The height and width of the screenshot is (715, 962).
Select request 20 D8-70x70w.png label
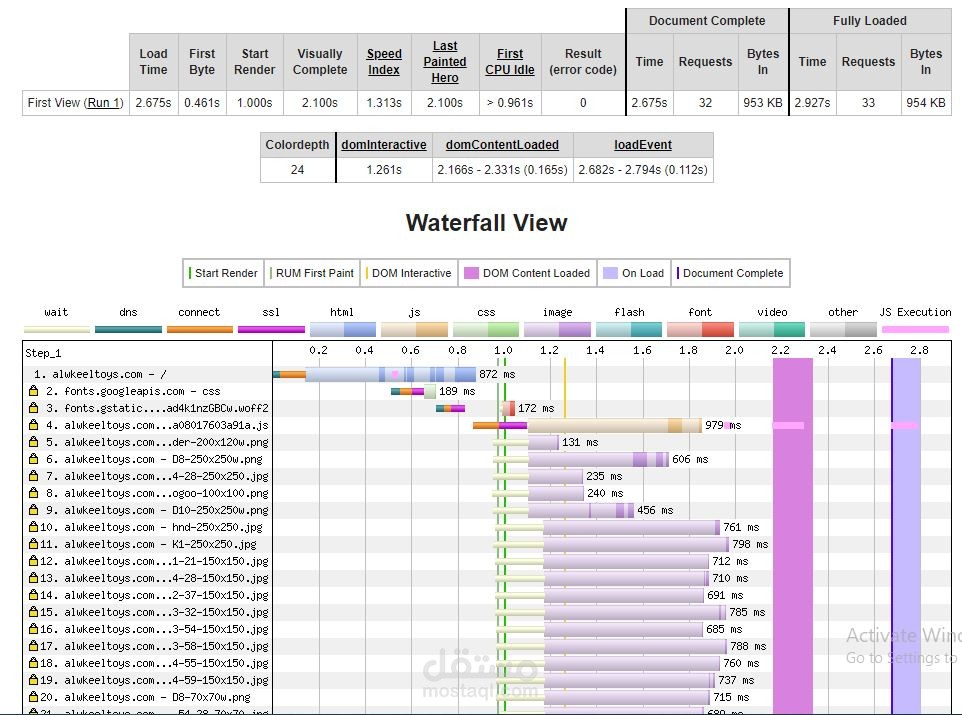pyautogui.click(x=145, y=697)
